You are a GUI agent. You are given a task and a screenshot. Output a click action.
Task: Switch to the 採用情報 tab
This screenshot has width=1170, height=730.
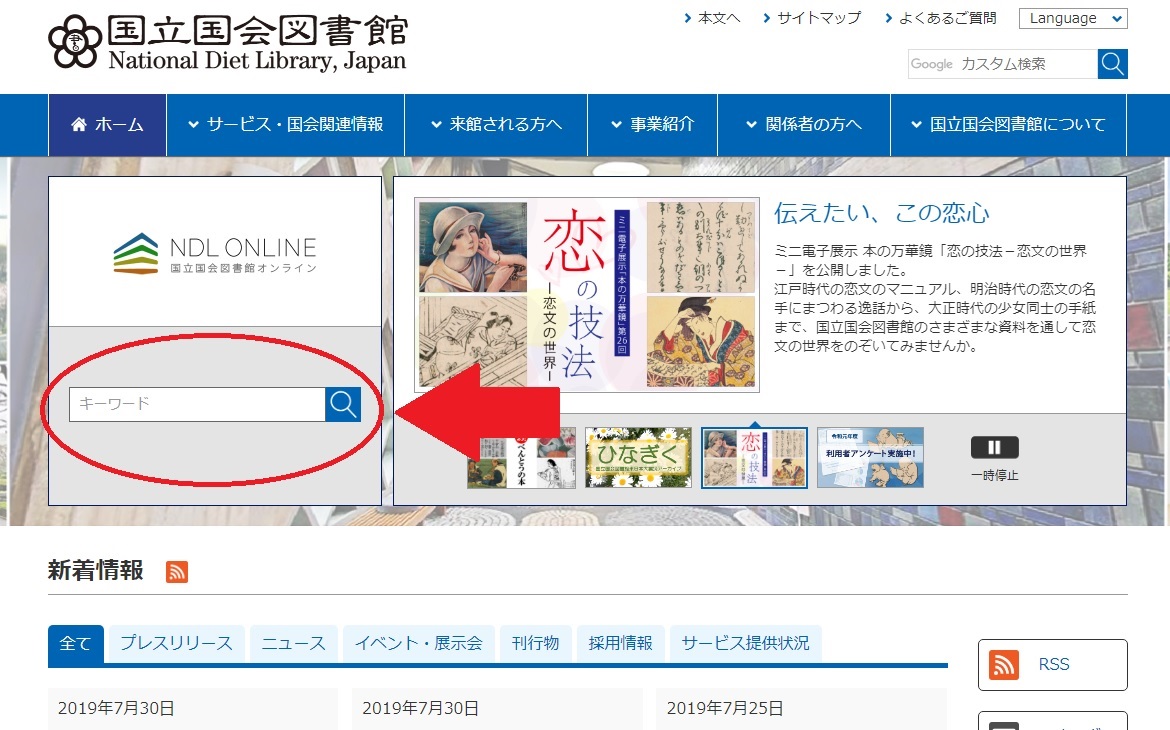pos(621,643)
